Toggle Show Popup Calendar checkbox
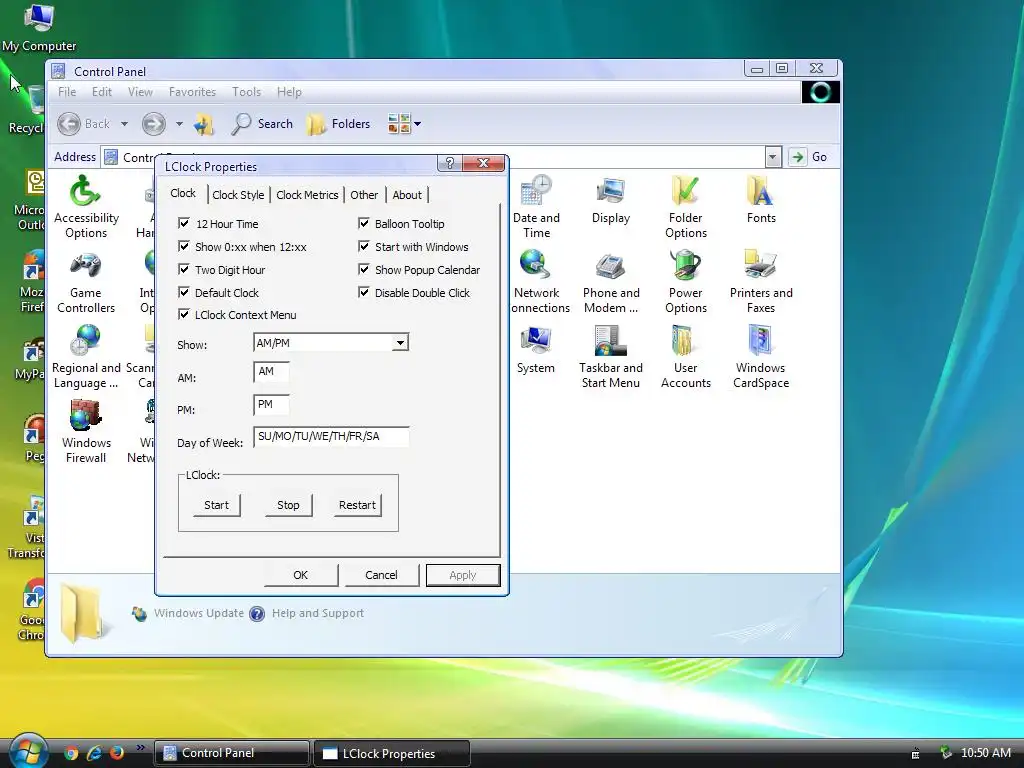Image resolution: width=1024 pixels, height=768 pixels. coord(364,269)
